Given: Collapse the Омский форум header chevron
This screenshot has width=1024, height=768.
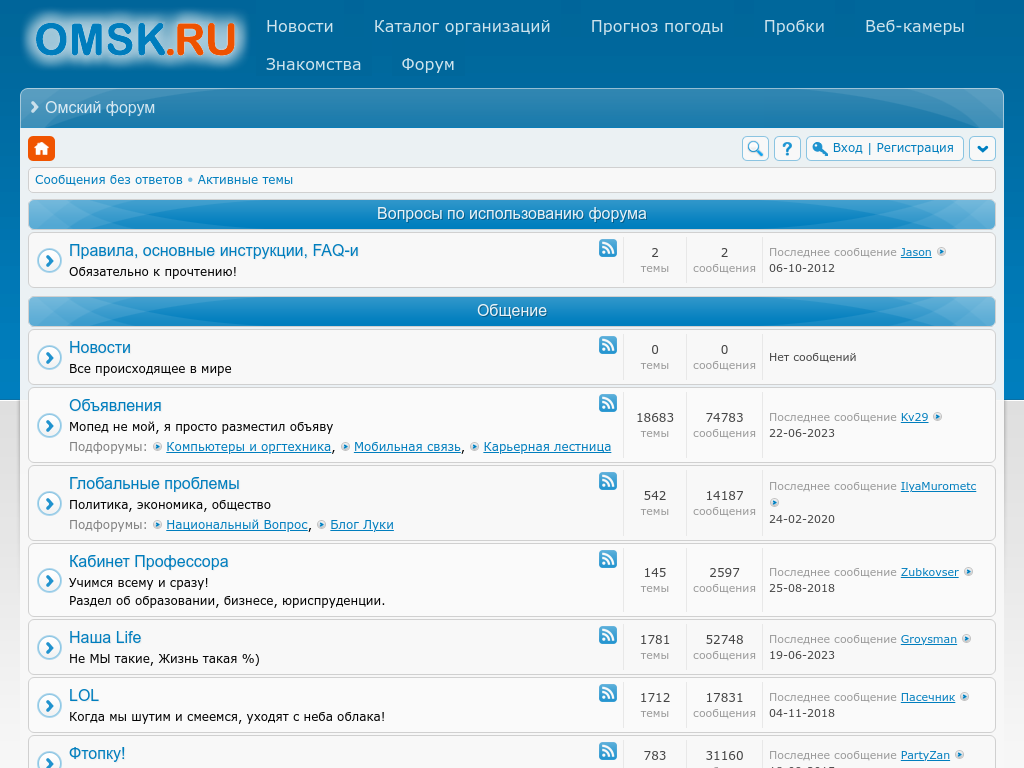Looking at the screenshot, I should 35,107.
